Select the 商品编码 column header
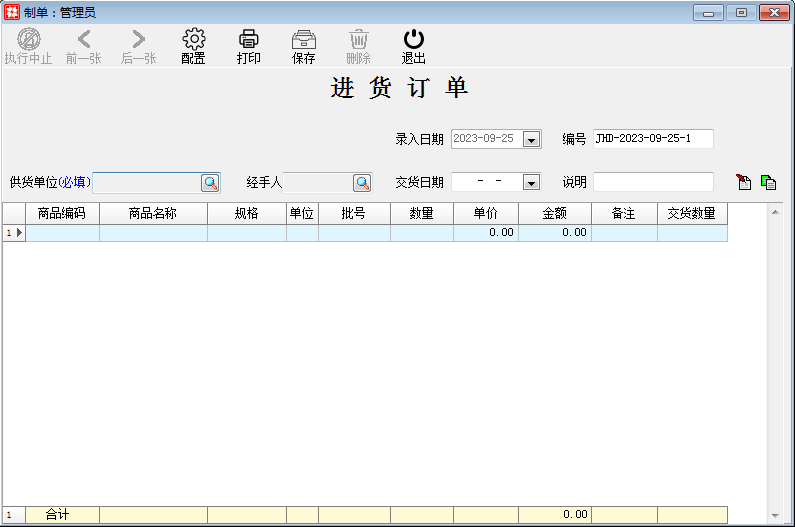This screenshot has width=795, height=527. pyautogui.click(x=62, y=214)
